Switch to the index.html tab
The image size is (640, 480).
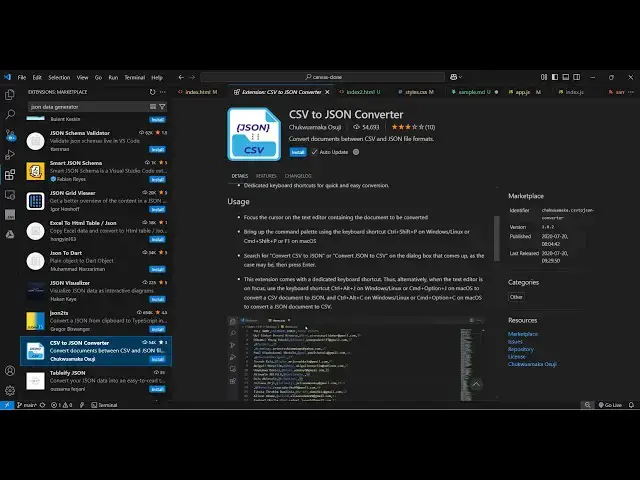pos(198,92)
